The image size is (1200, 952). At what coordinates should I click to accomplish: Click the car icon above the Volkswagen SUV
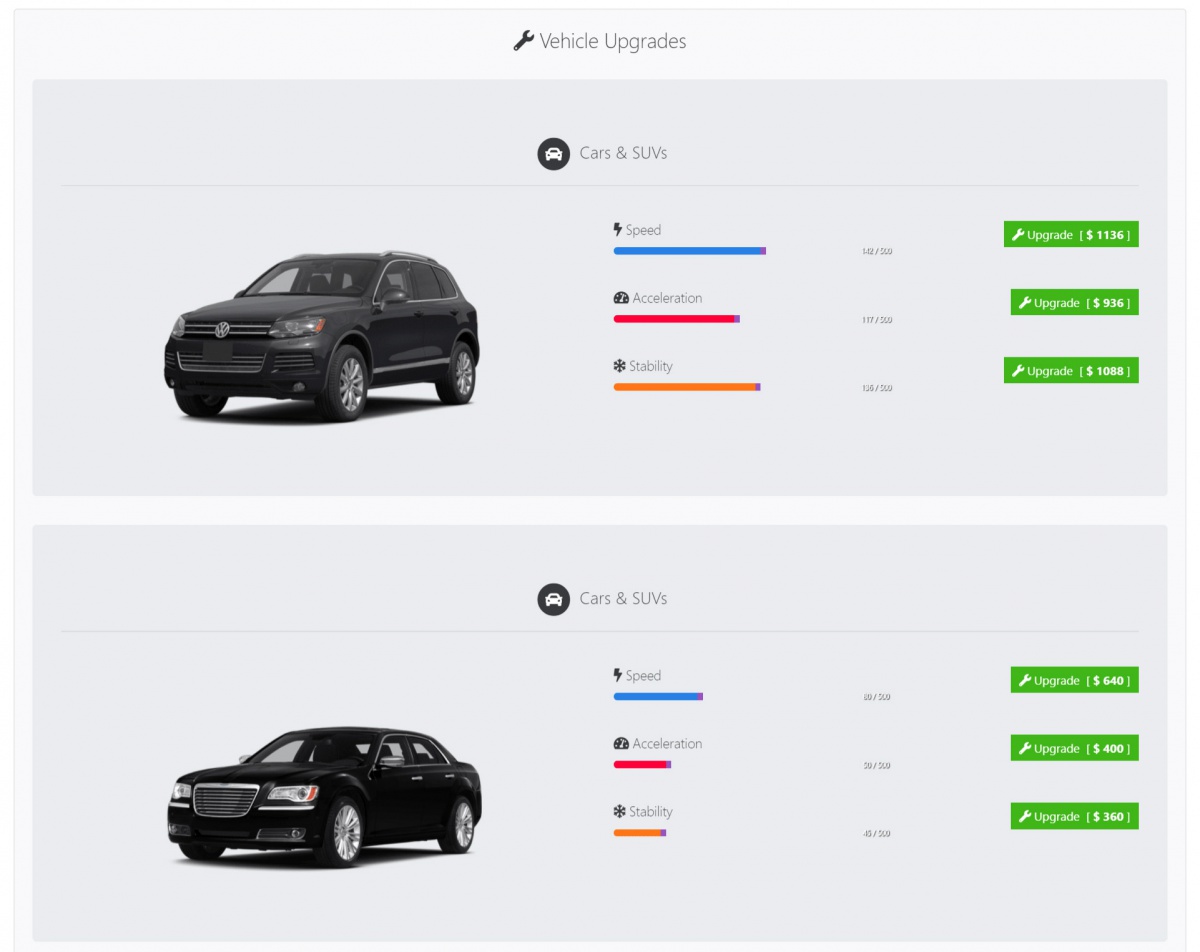[553, 154]
